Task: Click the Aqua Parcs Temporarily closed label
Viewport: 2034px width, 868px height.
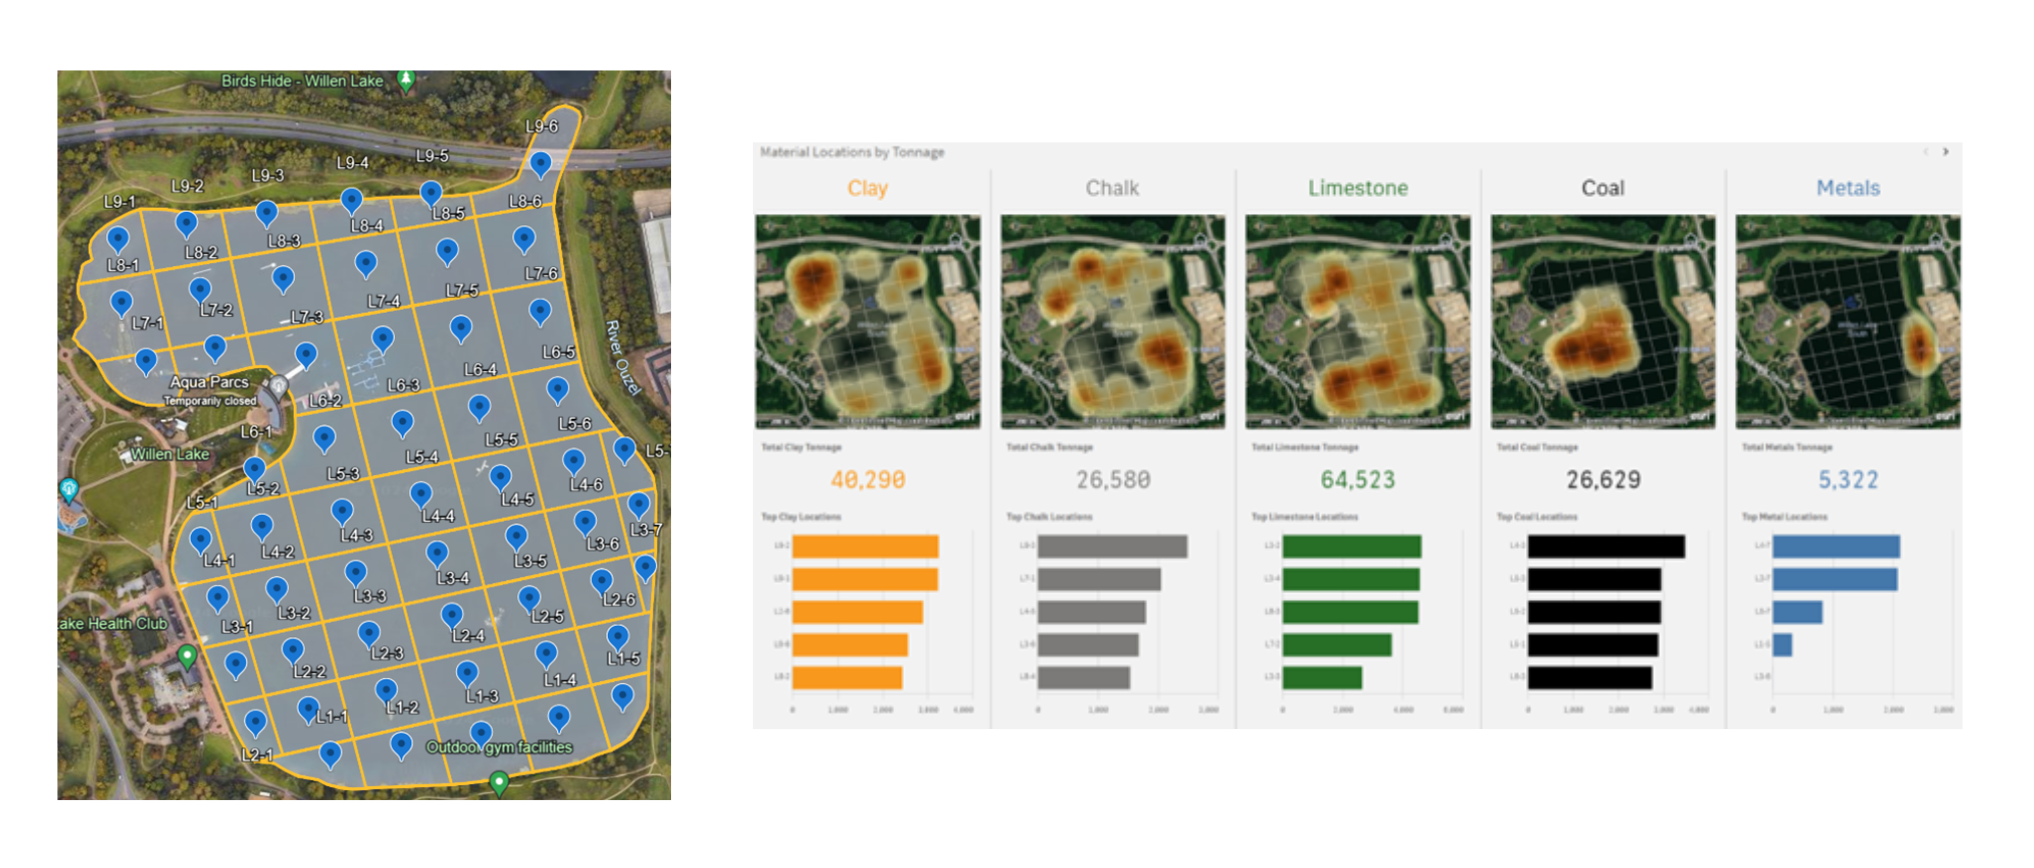Action: click(210, 390)
